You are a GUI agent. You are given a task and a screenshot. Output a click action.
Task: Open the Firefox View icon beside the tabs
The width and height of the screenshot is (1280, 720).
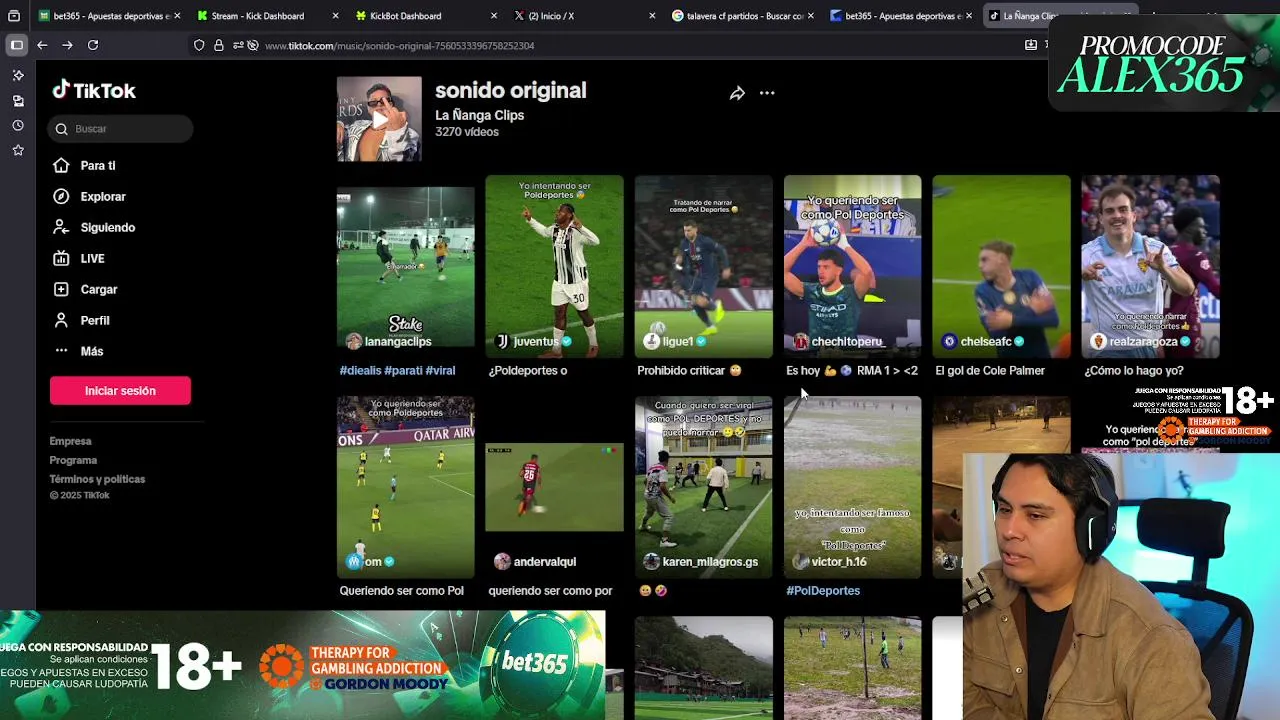(x=14, y=16)
